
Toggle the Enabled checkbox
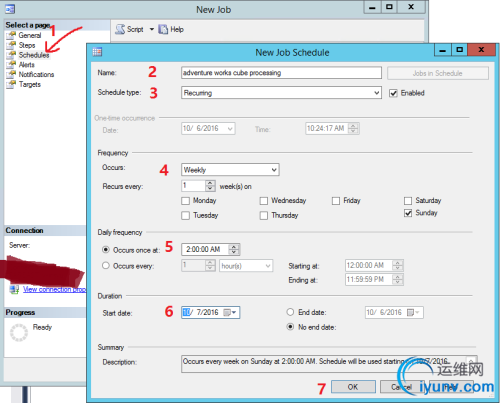pyautogui.click(x=393, y=93)
